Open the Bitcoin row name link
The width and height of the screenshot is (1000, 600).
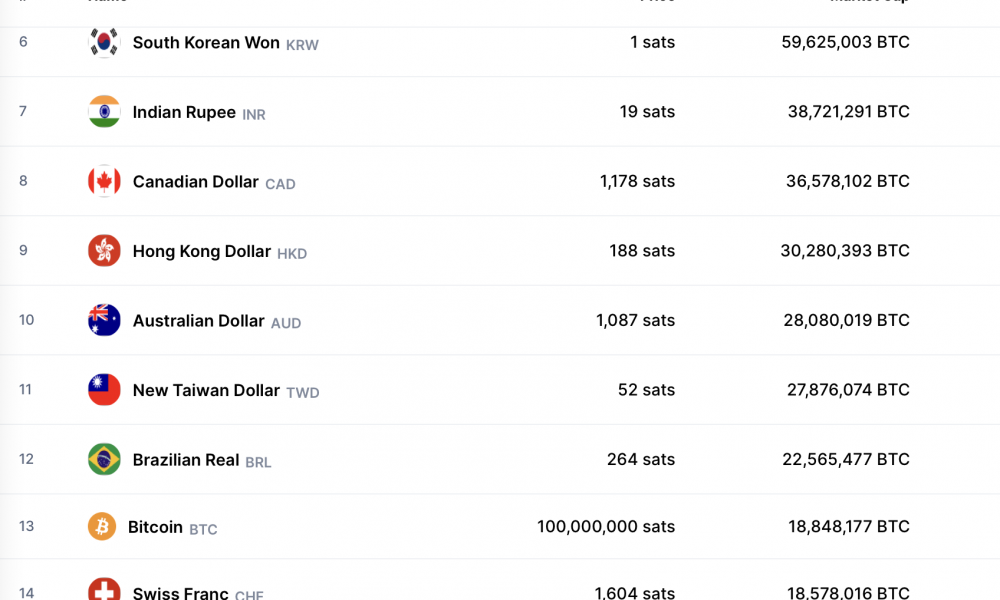click(156, 527)
